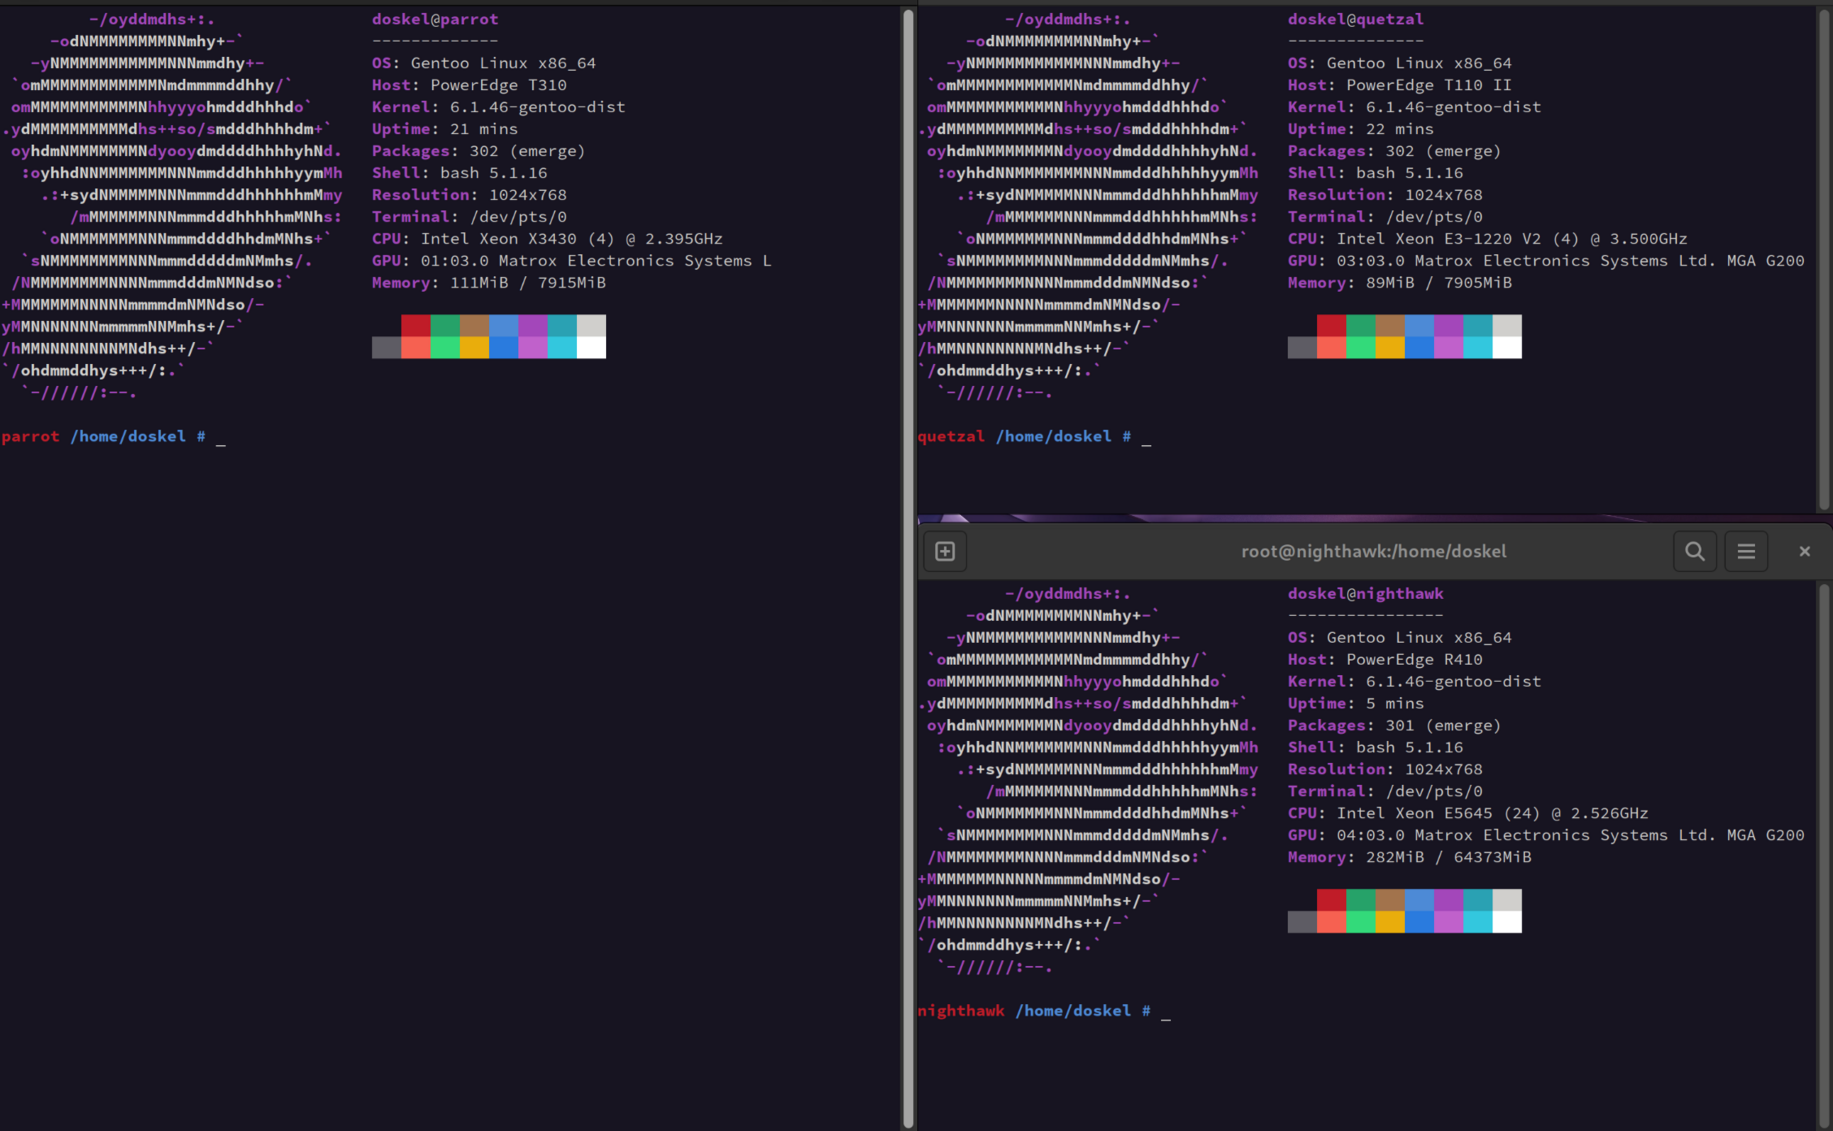Click the quetzal terminal vertical scrollbar

[1824, 259]
